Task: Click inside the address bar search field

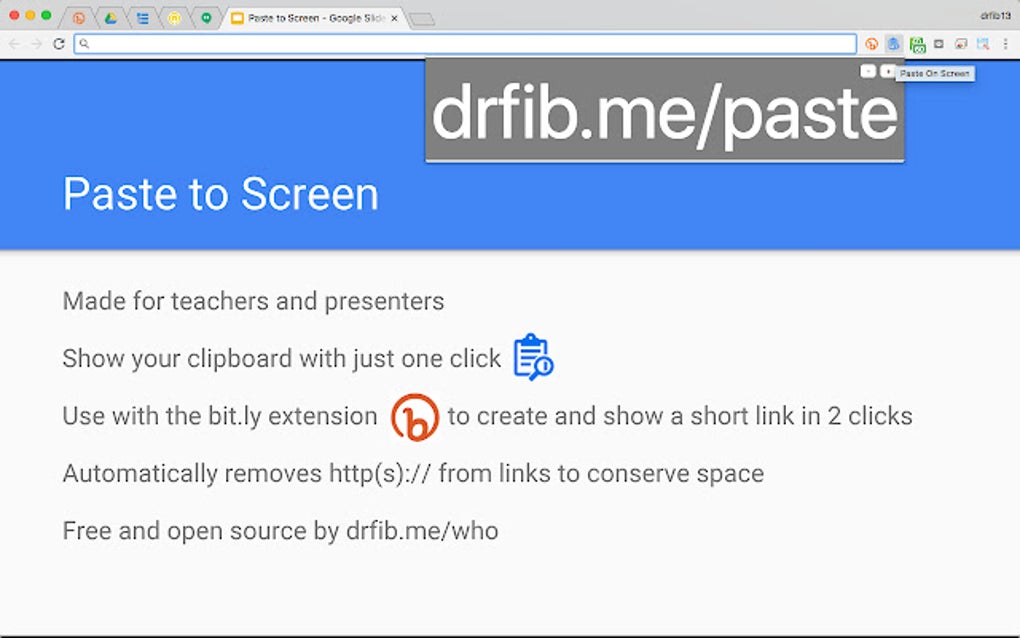Action: (400, 43)
